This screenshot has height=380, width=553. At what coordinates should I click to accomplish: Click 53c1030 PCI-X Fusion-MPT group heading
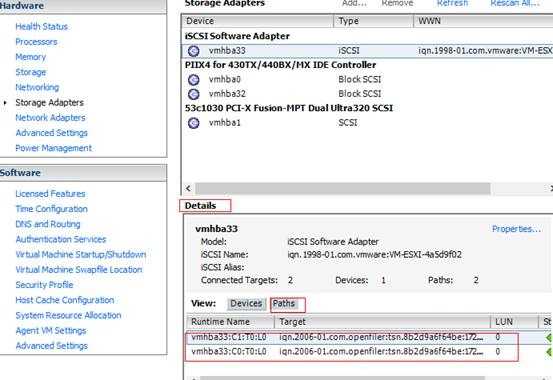pyautogui.click(x=289, y=108)
